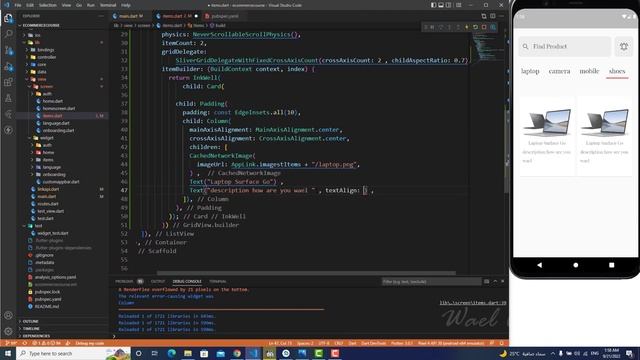Switch to Terminal panel tab
Viewport: 640px width, 360px height.
tap(218, 282)
